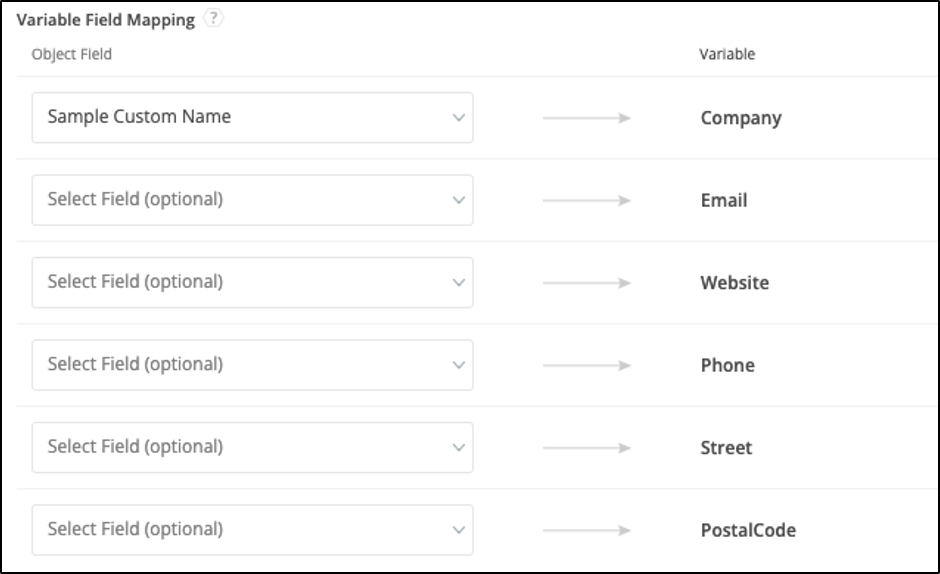Click the arrow pointing to Website
This screenshot has width=940, height=574.
tap(586, 283)
